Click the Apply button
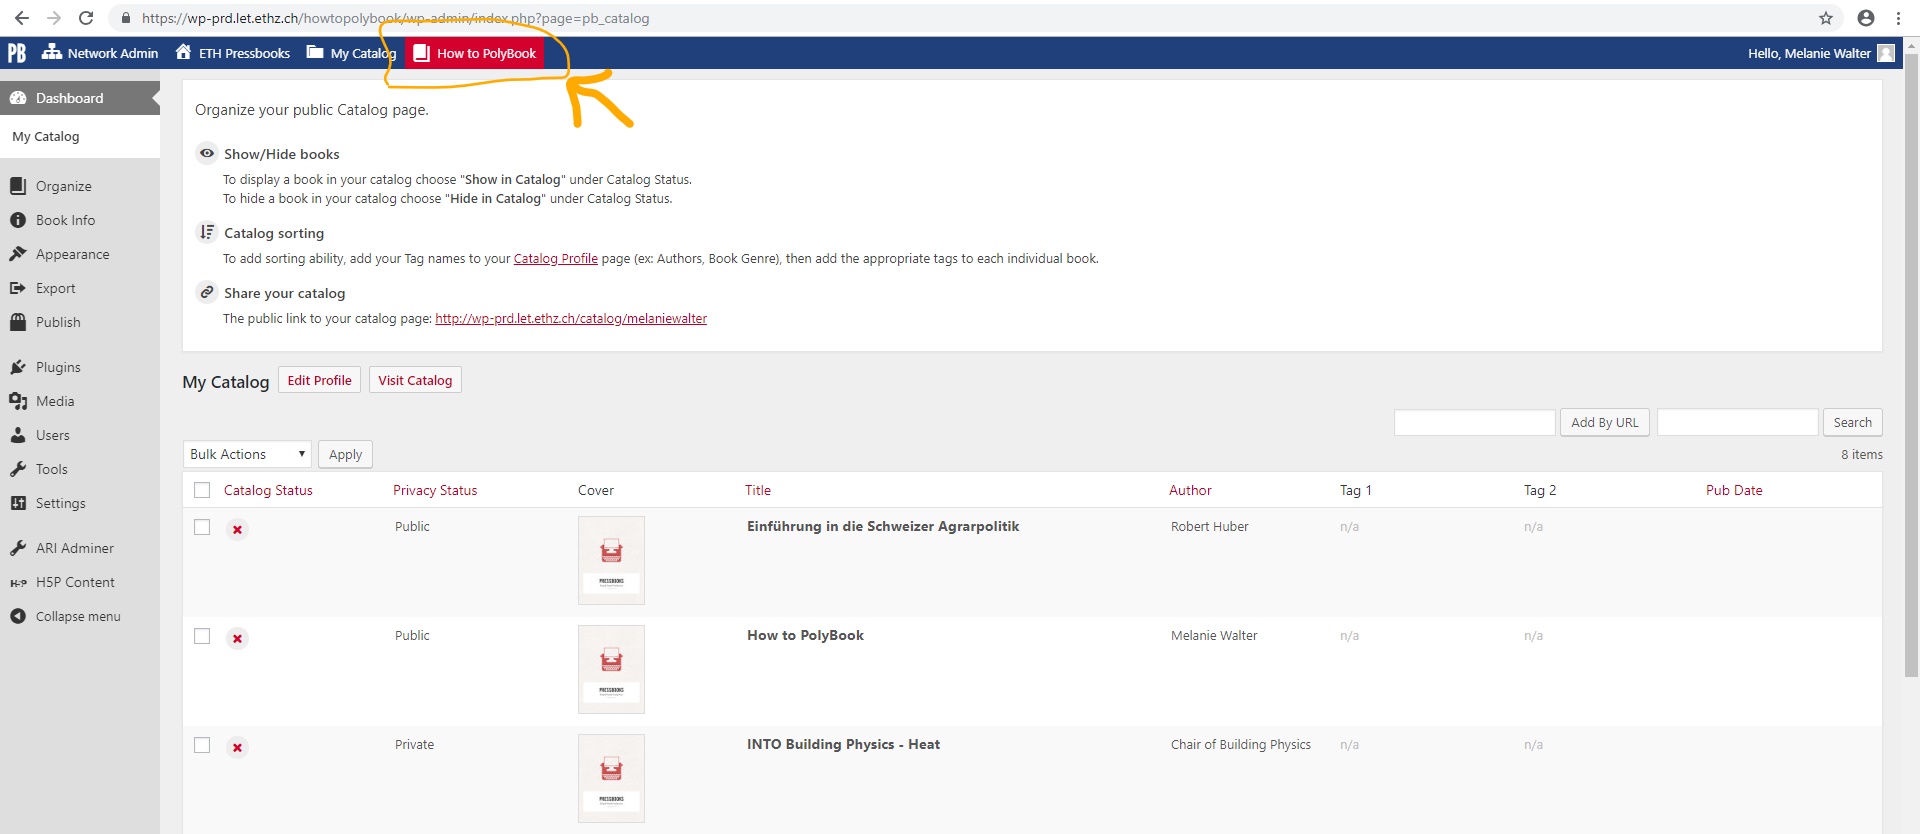1920x834 pixels. point(345,454)
